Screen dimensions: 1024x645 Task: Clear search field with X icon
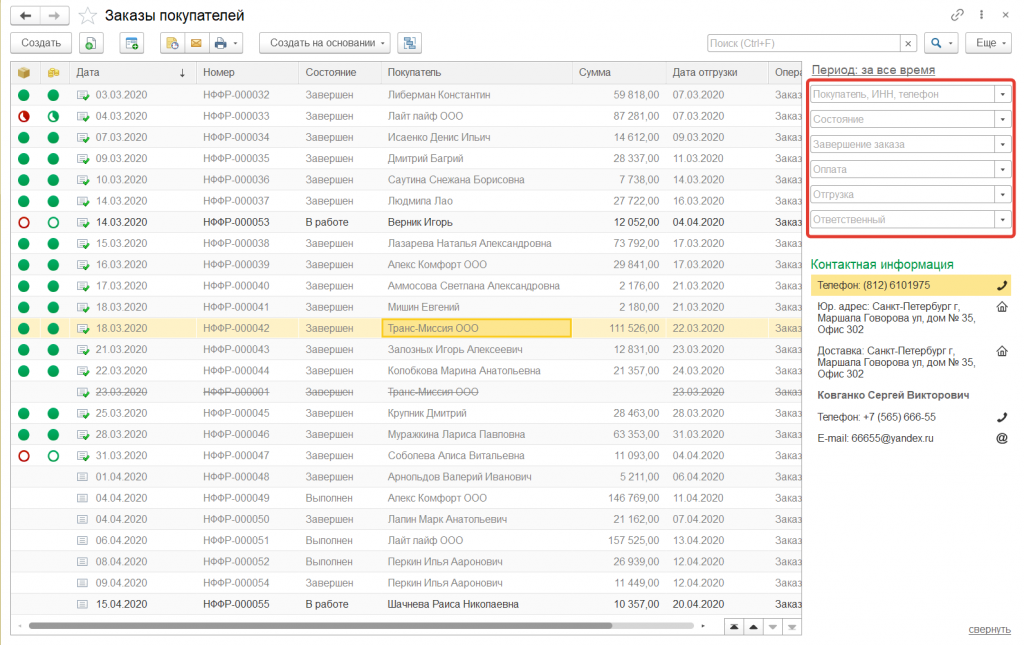(x=908, y=43)
